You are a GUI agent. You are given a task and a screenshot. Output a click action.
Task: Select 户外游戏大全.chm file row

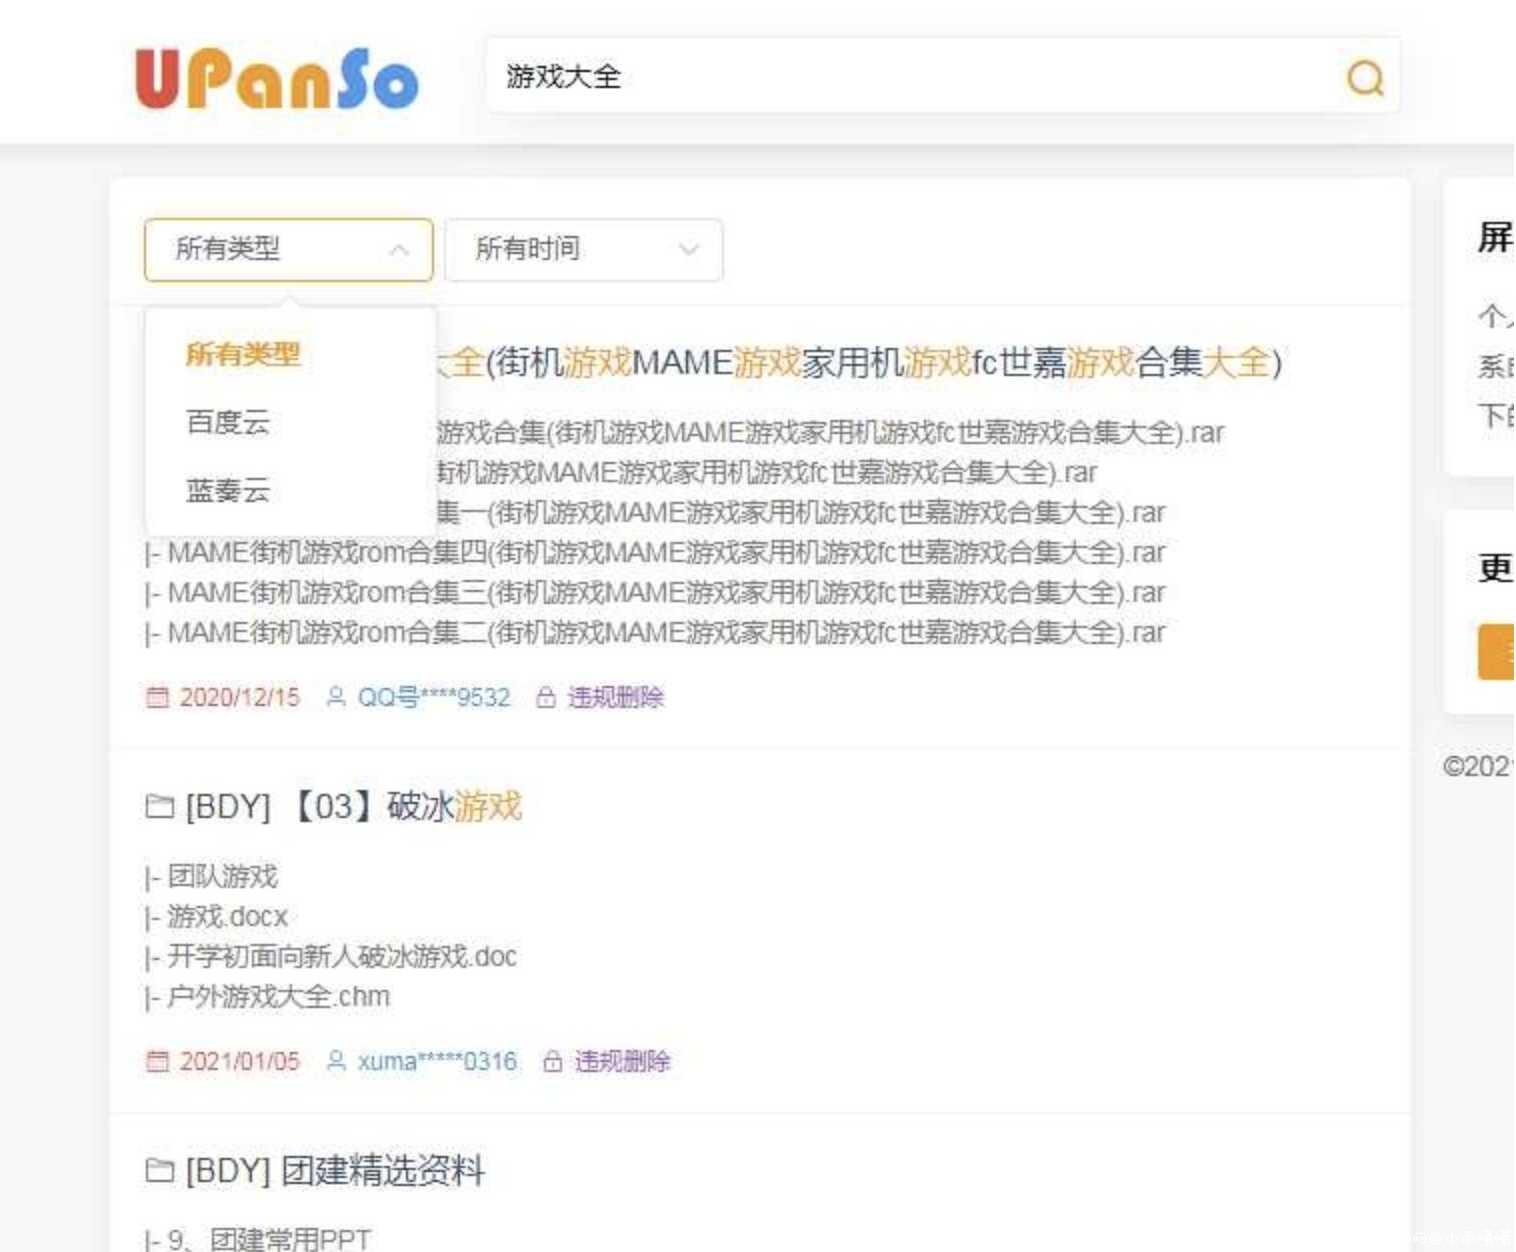[268, 996]
